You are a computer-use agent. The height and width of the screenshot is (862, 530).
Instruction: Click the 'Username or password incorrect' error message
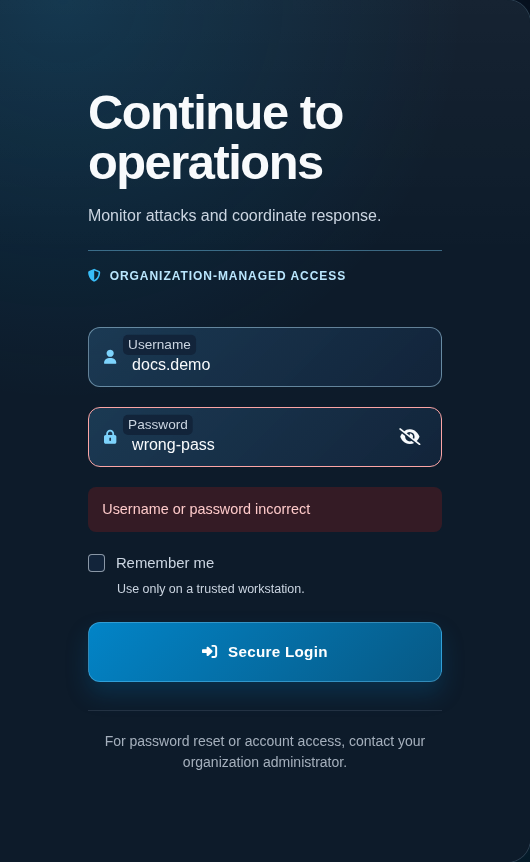pyautogui.click(x=265, y=509)
